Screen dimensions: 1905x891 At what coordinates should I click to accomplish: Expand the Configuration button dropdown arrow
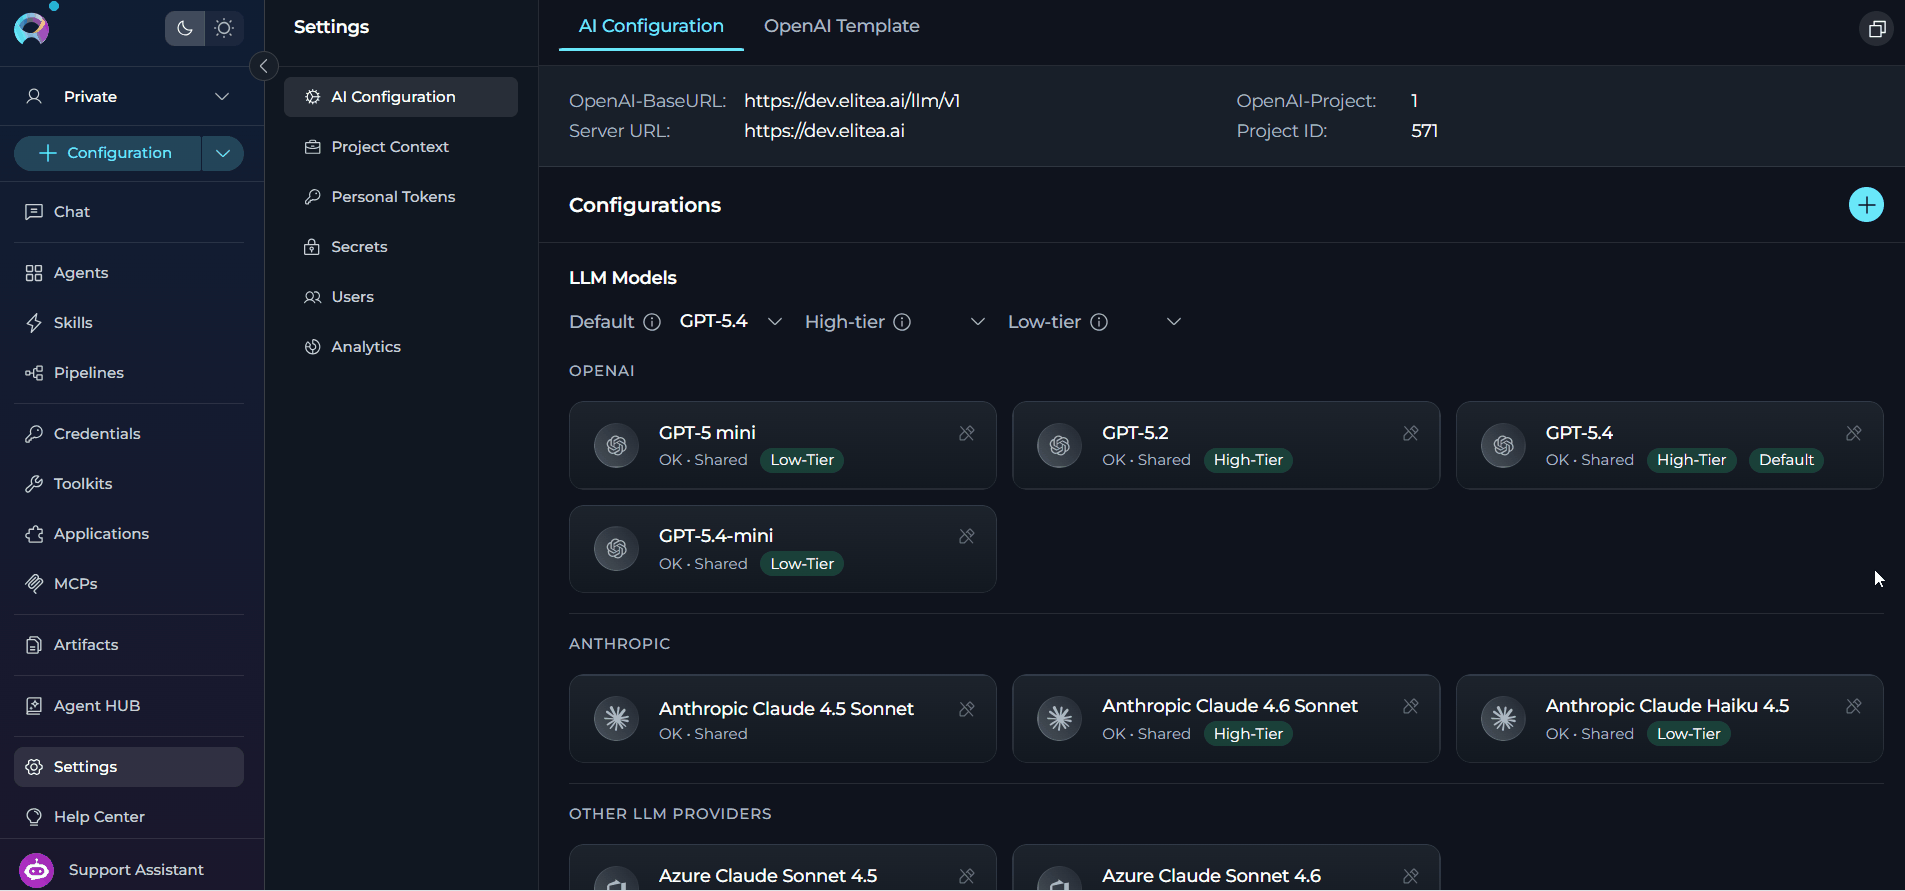point(223,153)
